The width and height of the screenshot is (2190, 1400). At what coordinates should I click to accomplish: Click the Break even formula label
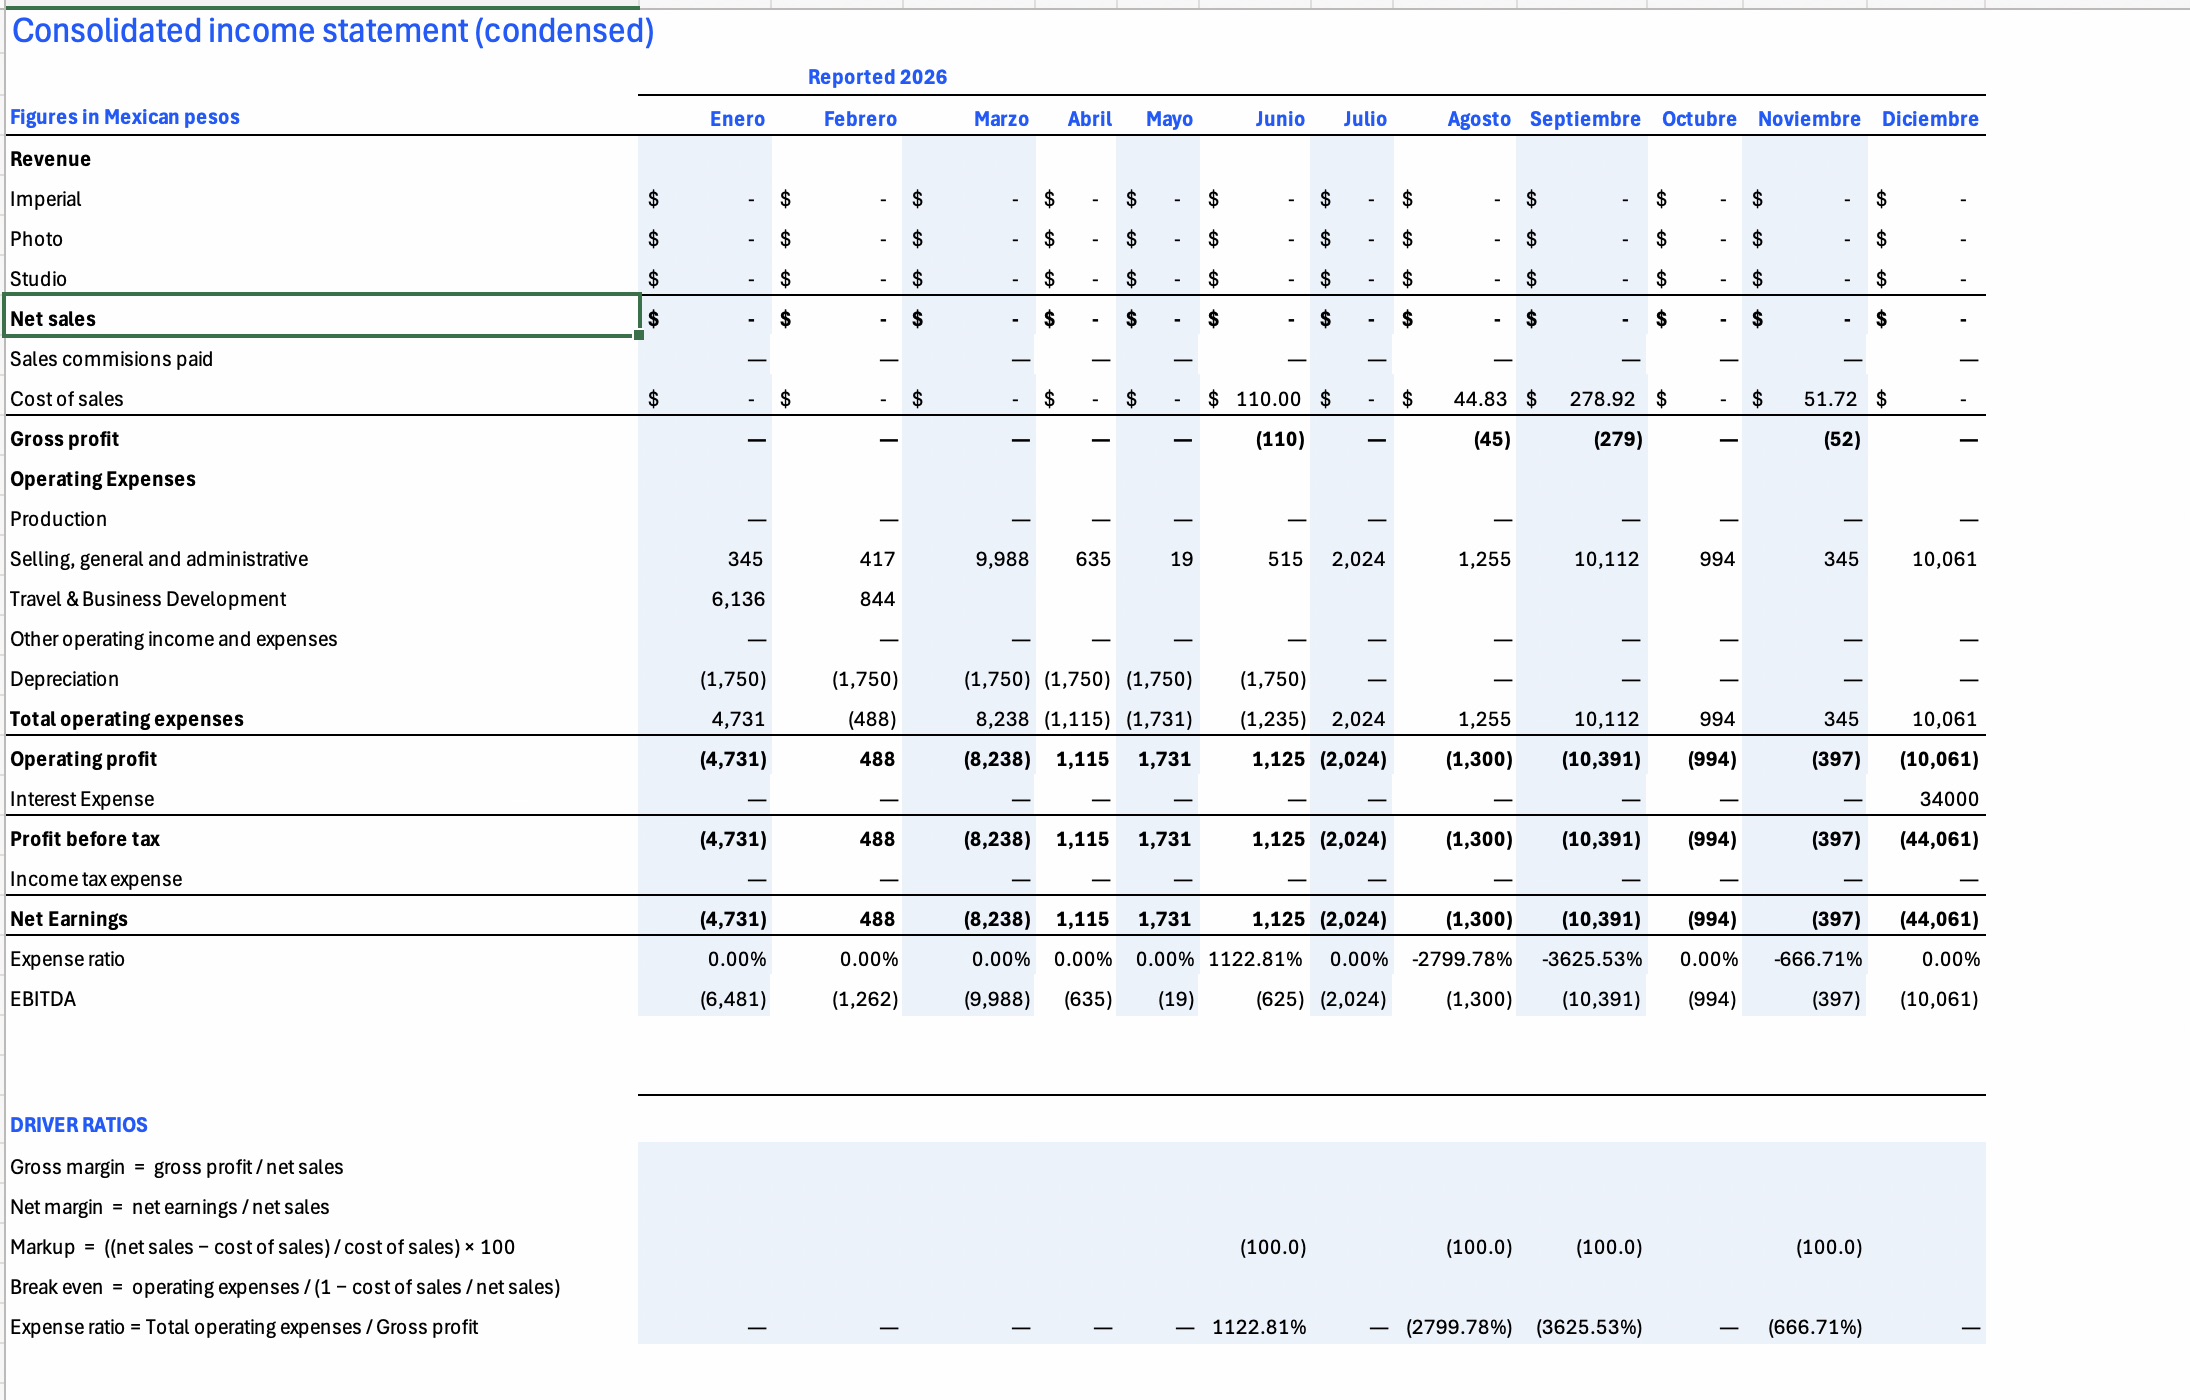coord(285,1287)
